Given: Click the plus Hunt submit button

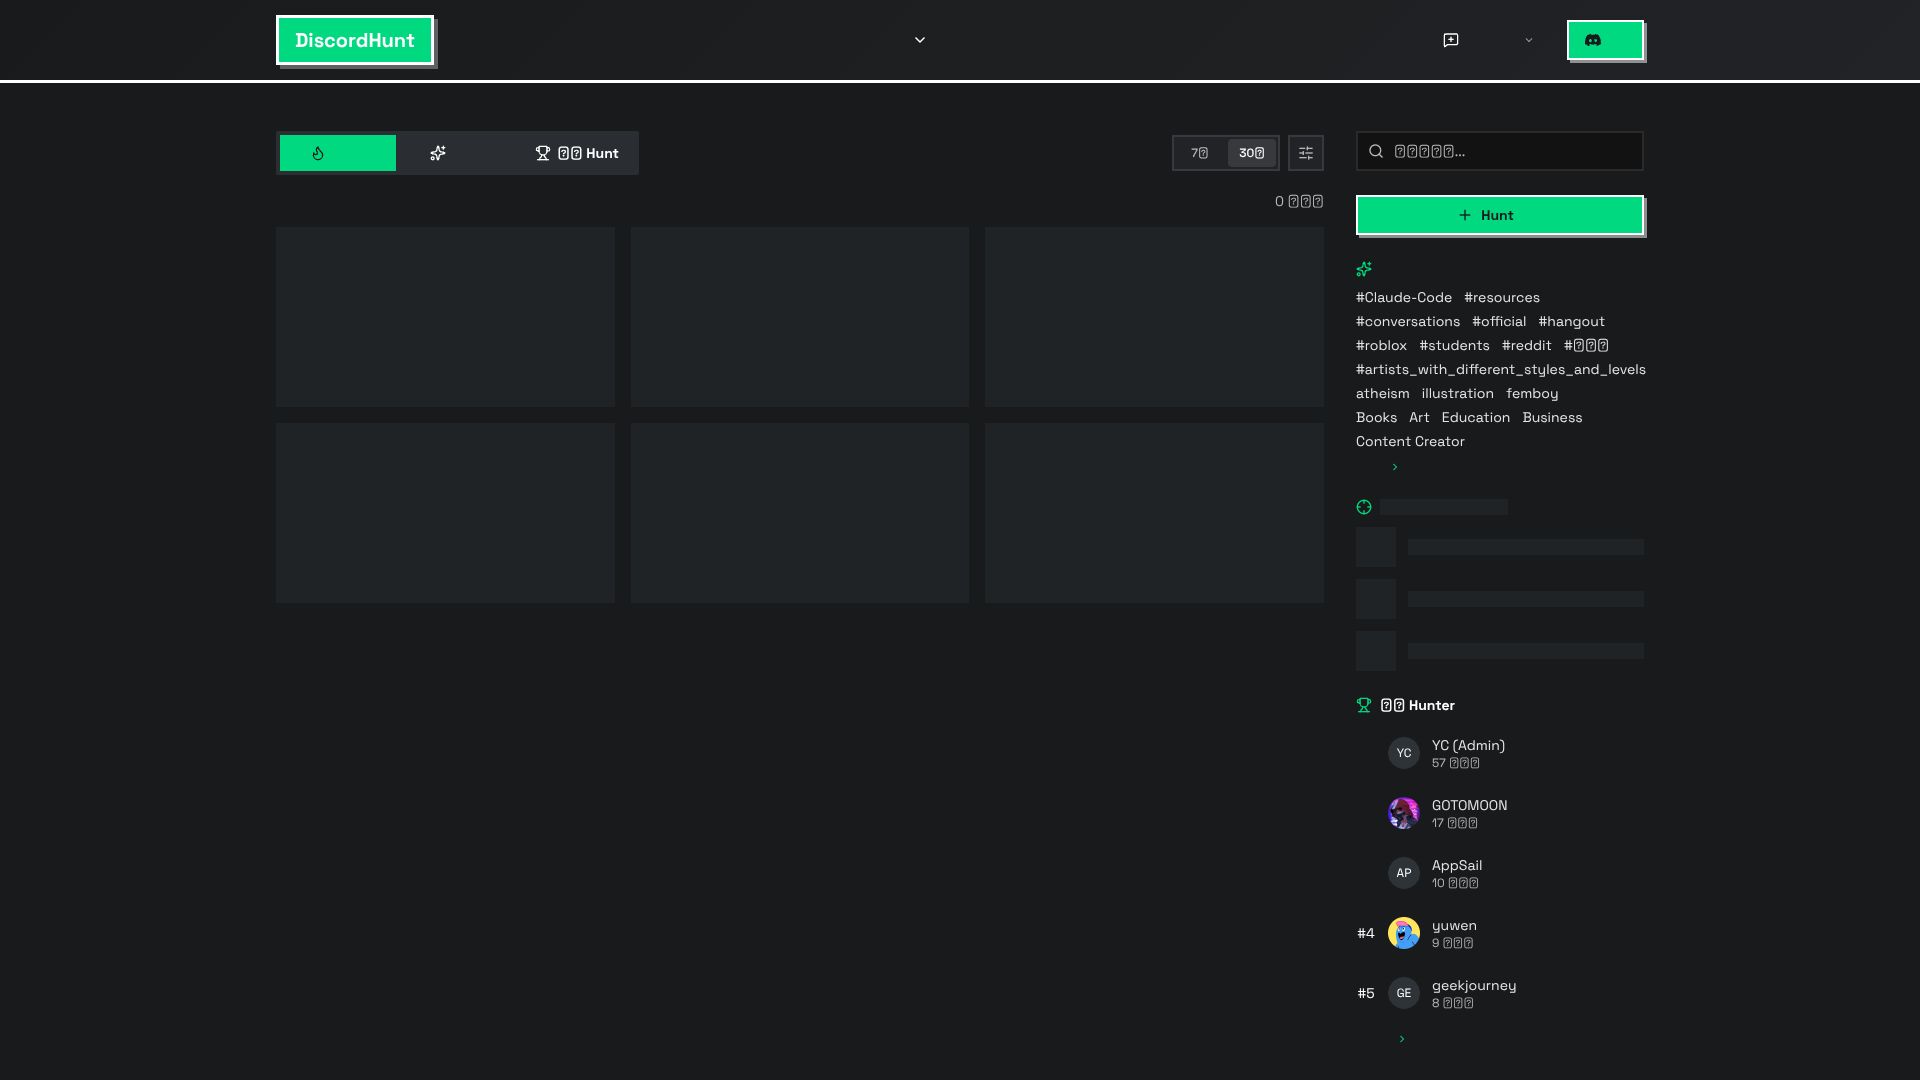Looking at the screenshot, I should pos(1500,215).
